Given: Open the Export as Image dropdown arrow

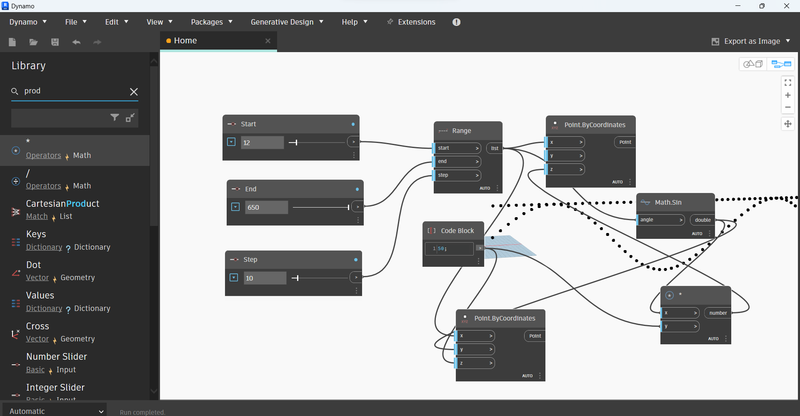Looking at the screenshot, I should click(788, 41).
